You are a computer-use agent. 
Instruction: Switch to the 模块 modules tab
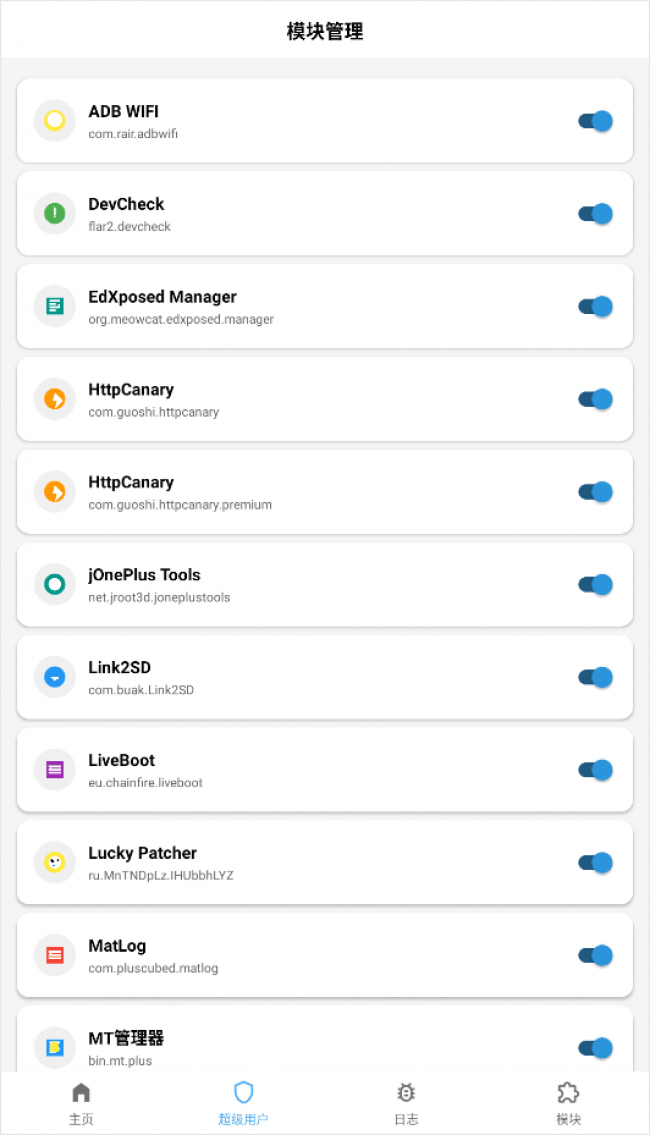[x=568, y=1102]
